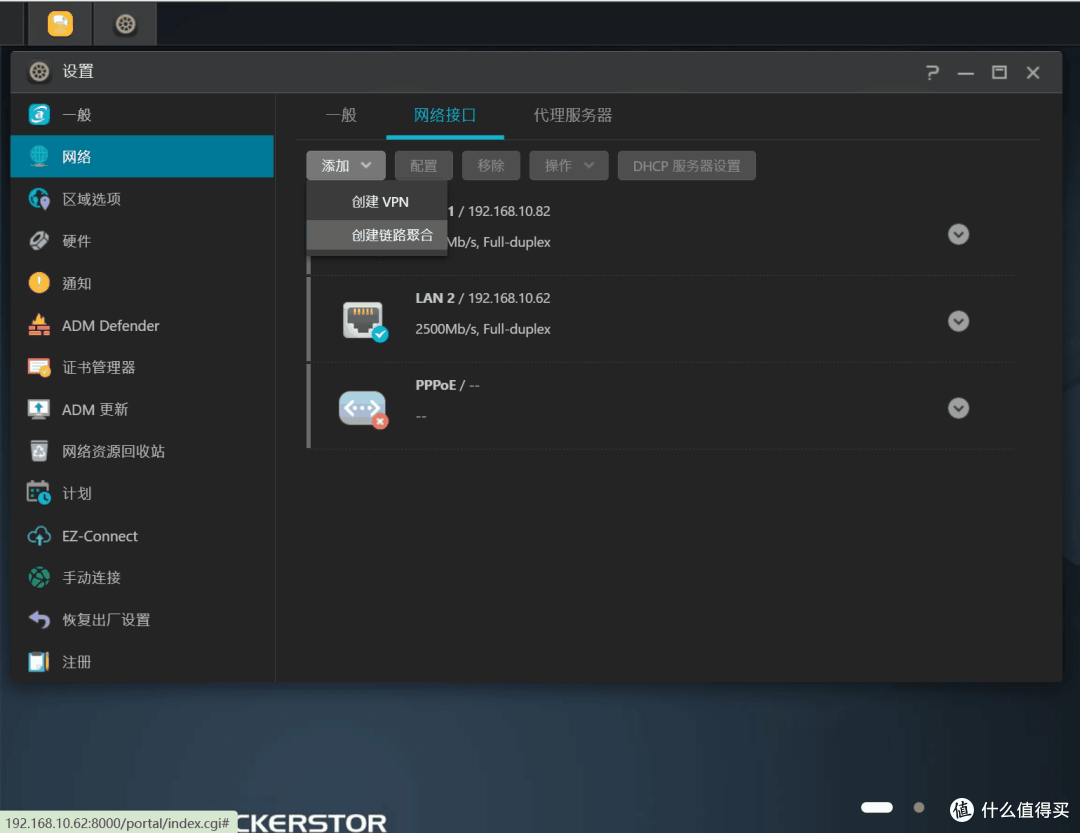Select the LAN 2 / 192.168.10.62 label
Viewport: 1080px width, 833px height.
(483, 298)
